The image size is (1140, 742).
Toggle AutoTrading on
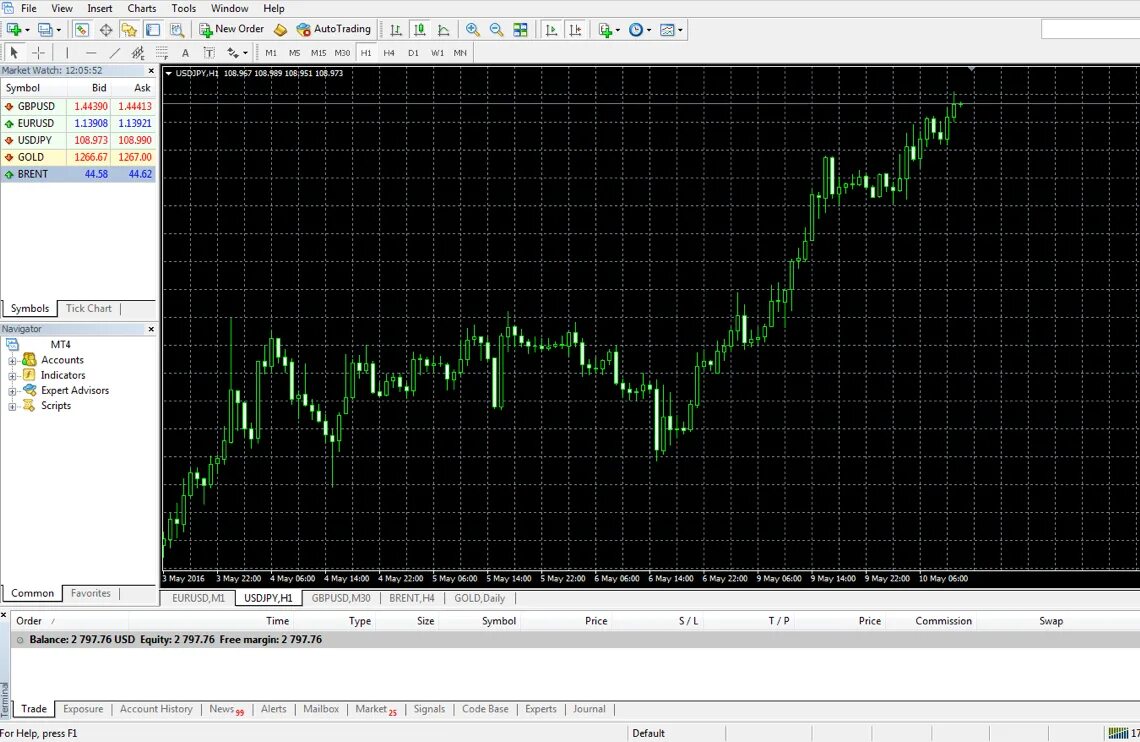click(x=335, y=29)
